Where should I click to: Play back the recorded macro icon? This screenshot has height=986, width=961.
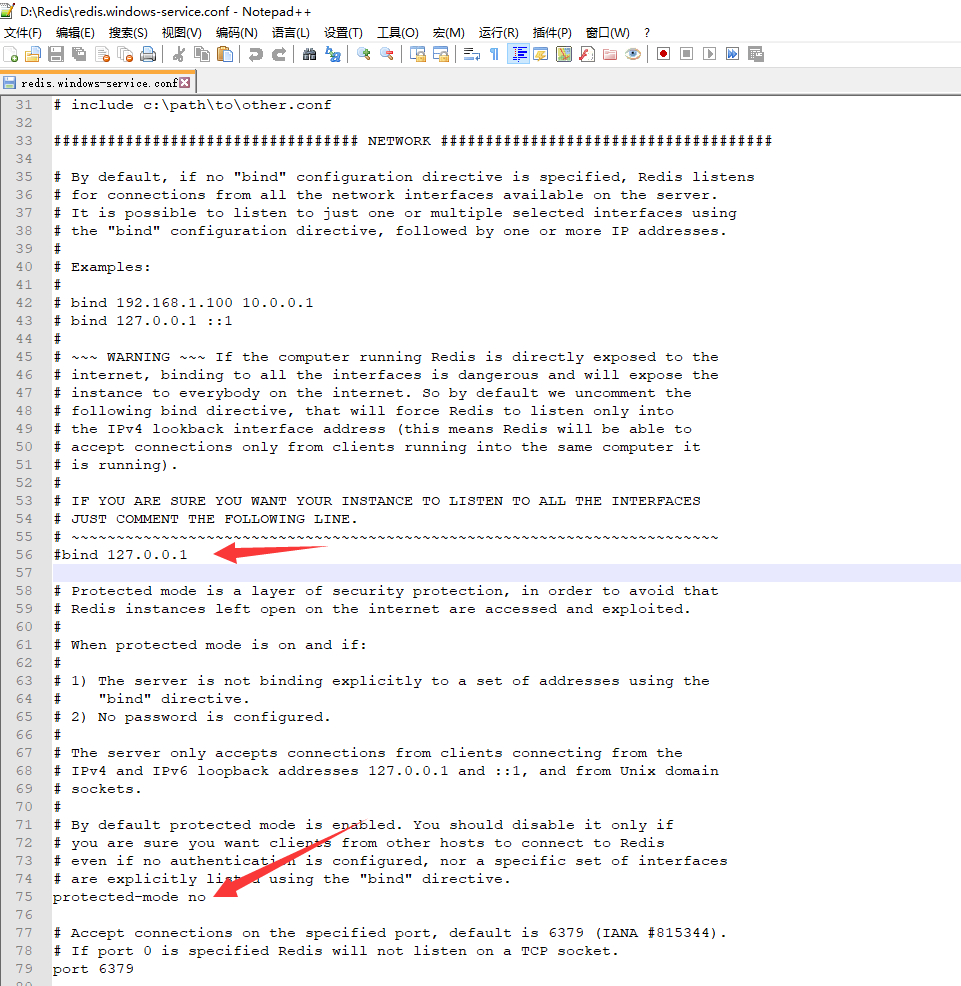[x=709, y=55]
